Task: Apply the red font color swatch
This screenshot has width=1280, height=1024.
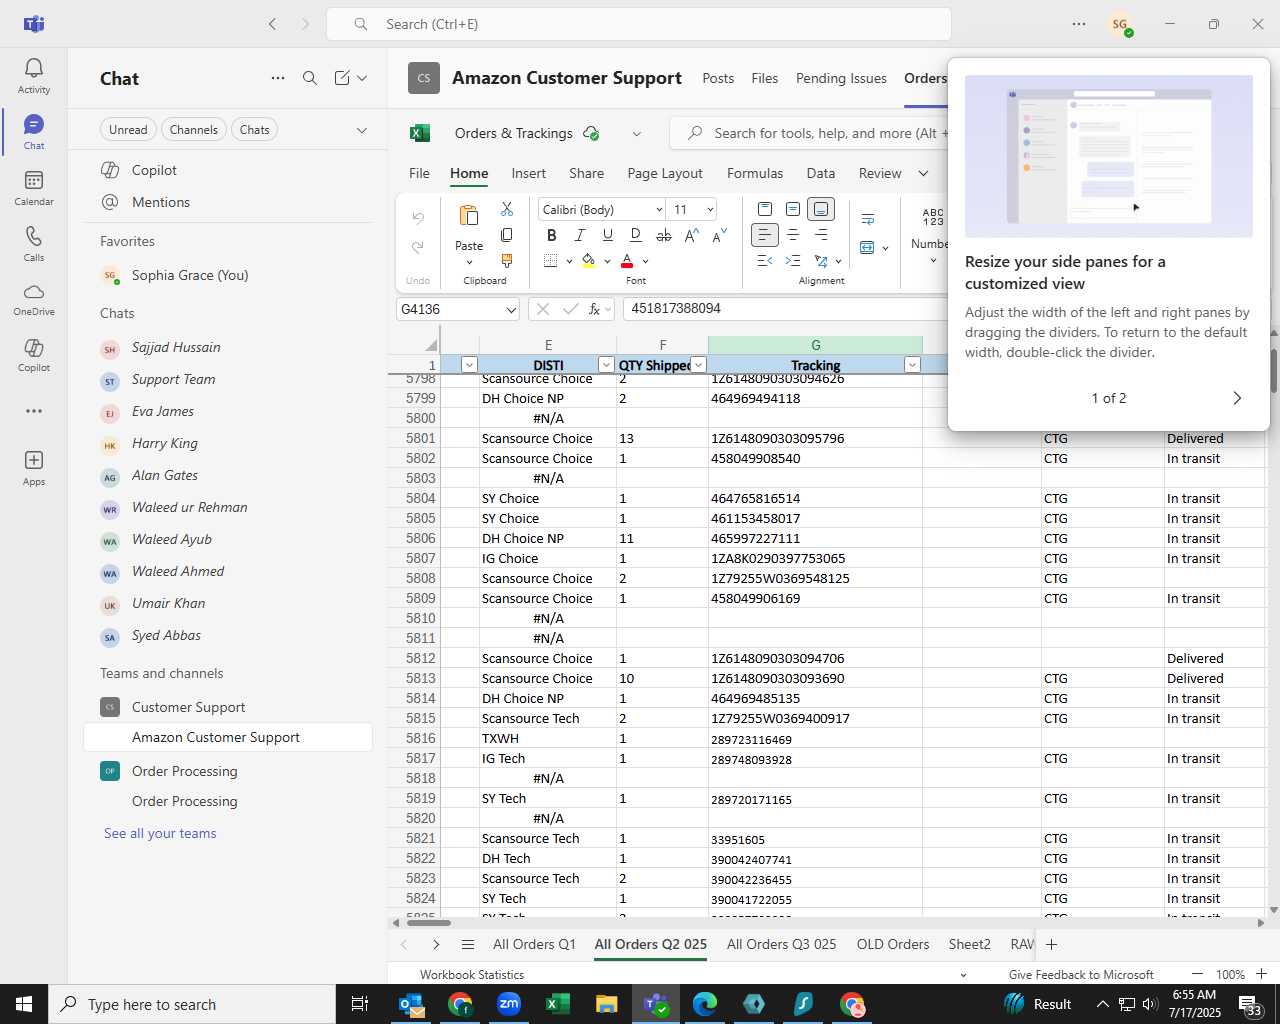Action: tap(627, 261)
